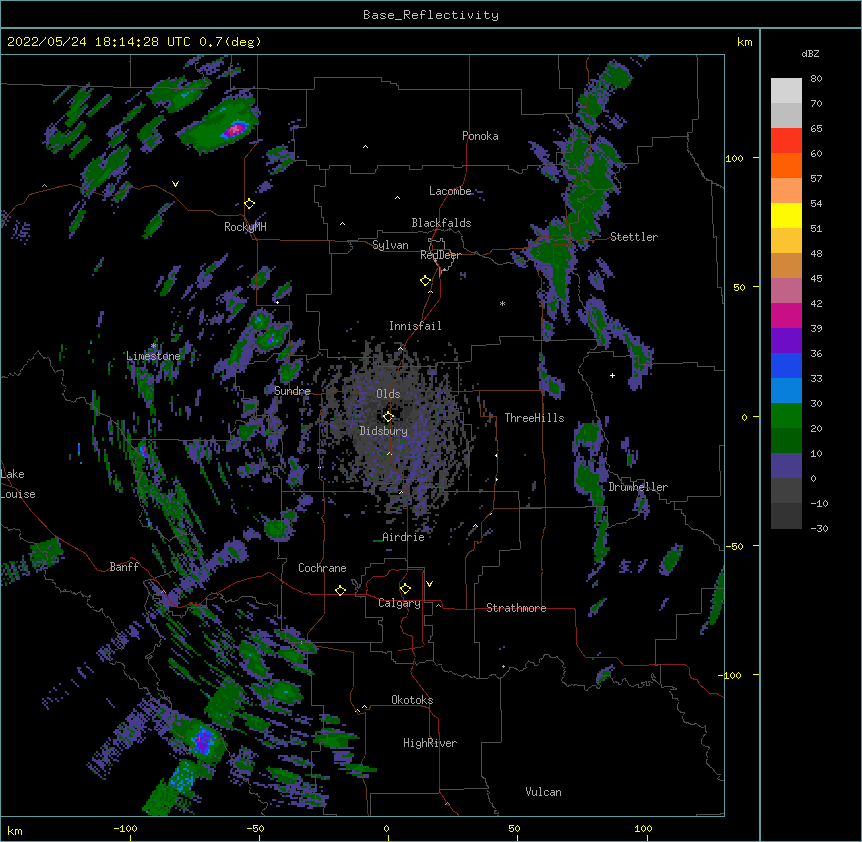Click the purple storm cell in the southwest corner

pyautogui.click(x=203, y=741)
